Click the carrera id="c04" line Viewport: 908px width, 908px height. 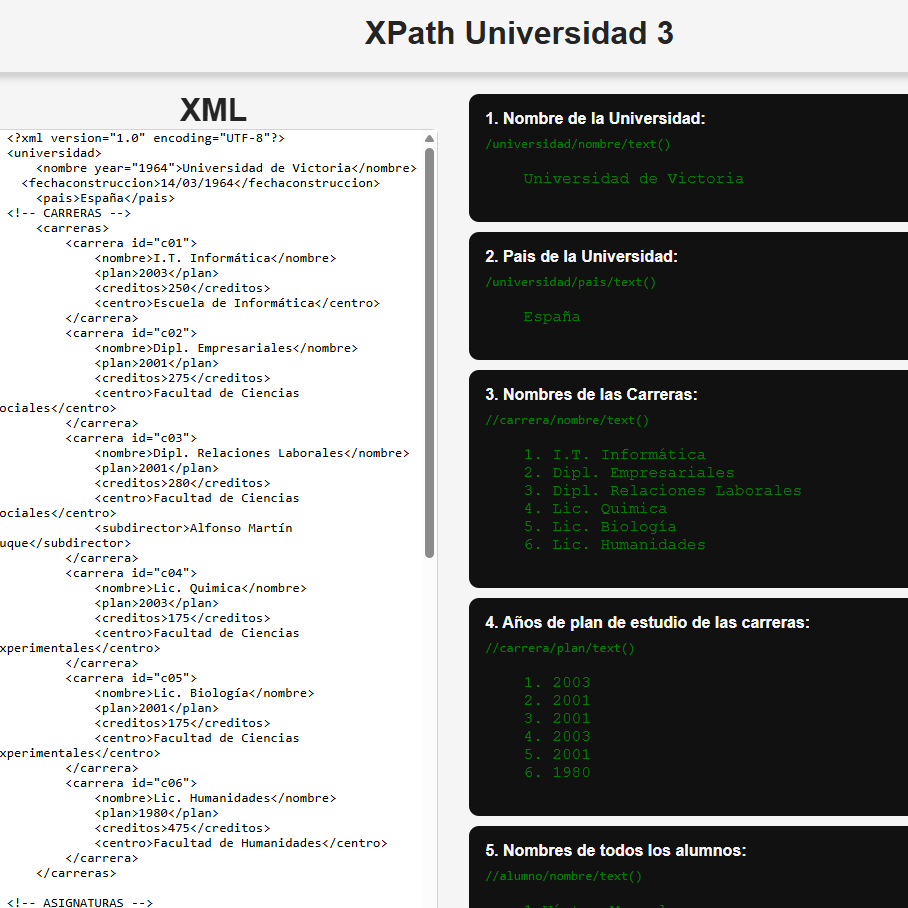(x=131, y=573)
